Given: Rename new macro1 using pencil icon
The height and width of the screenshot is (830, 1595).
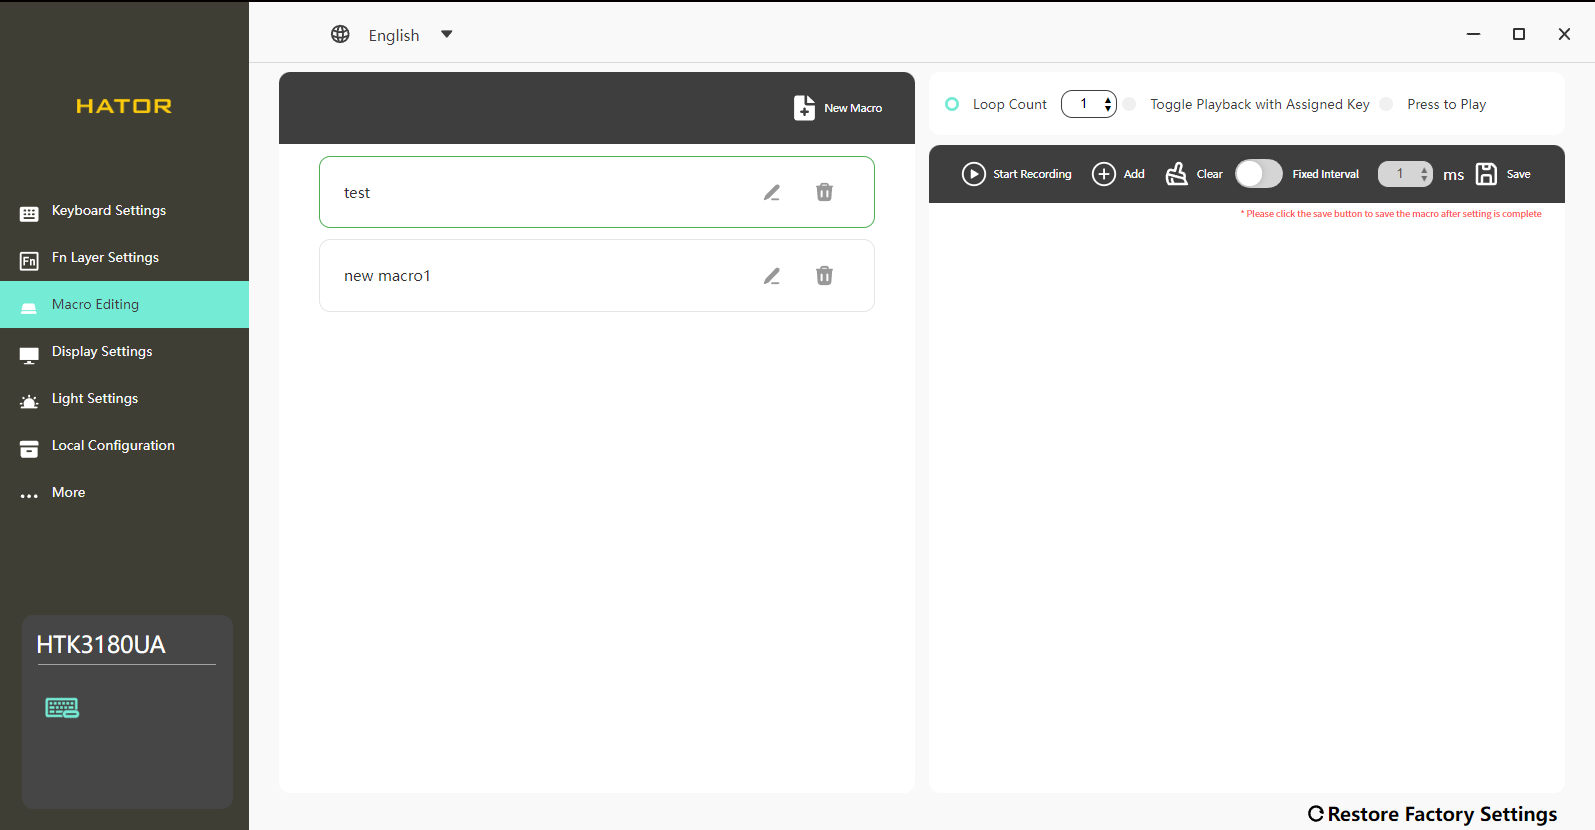Looking at the screenshot, I should tap(772, 276).
